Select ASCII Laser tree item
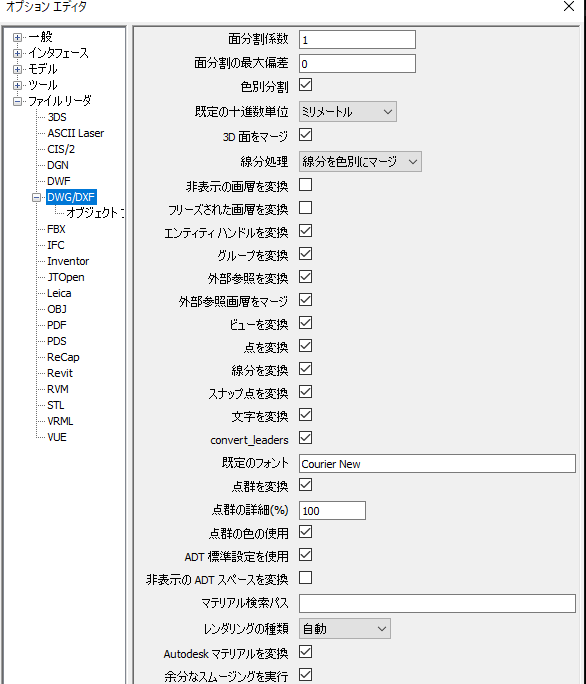The width and height of the screenshot is (586, 684). (x=76, y=133)
